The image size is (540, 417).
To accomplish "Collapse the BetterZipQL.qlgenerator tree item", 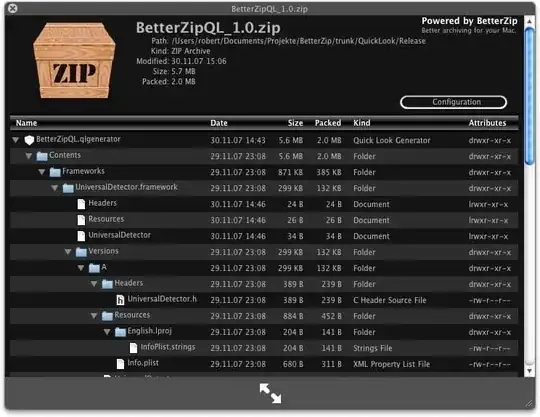I will pos(15,140).
